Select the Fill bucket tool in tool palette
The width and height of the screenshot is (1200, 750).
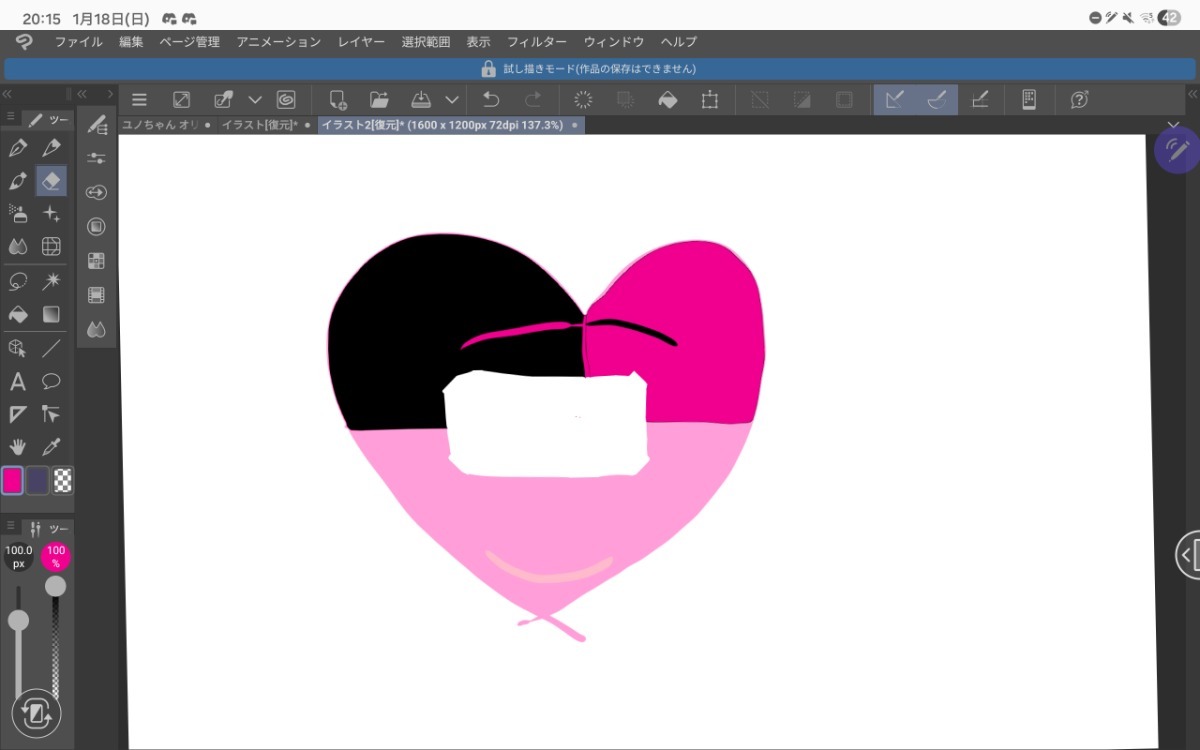pos(18,314)
